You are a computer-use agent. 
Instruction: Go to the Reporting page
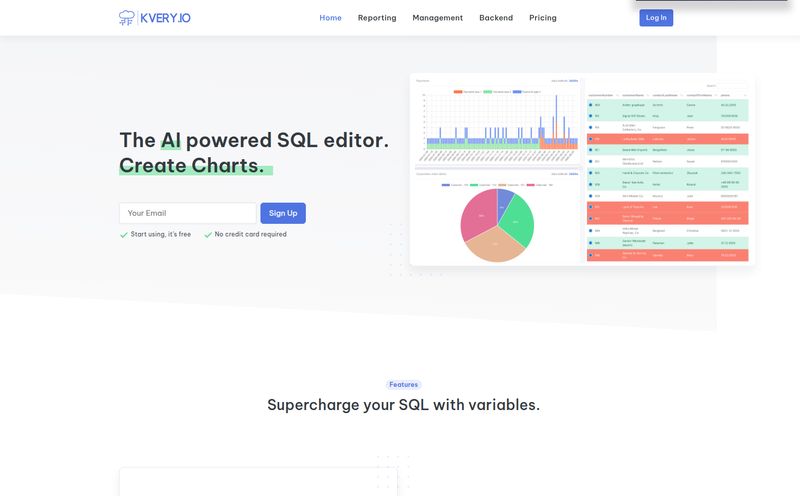pos(377,18)
